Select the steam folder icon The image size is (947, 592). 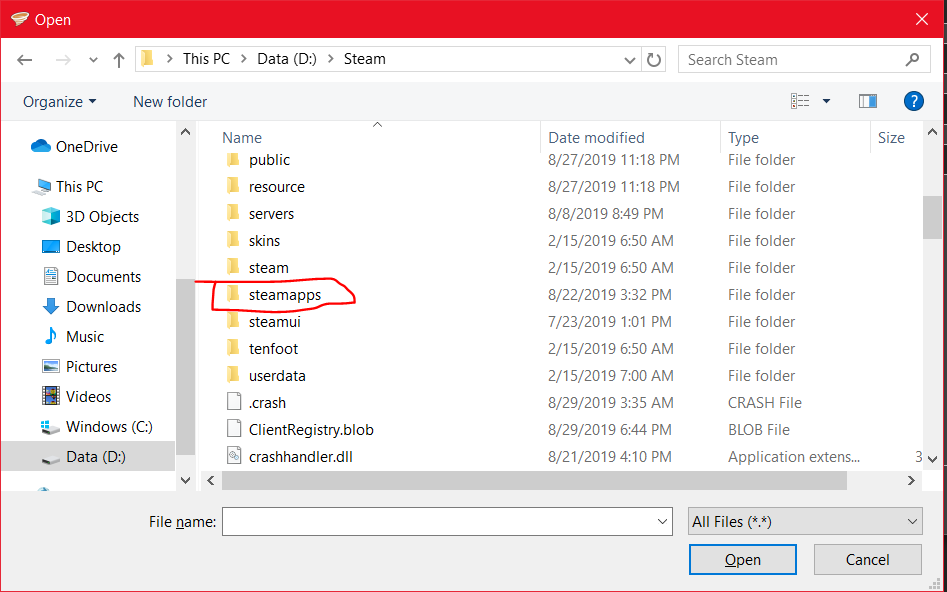[233, 267]
